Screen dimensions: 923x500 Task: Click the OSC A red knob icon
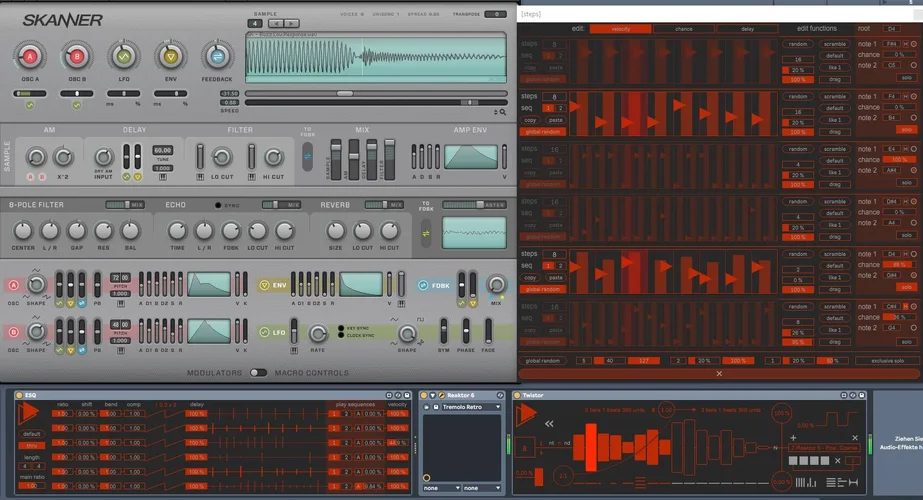pyautogui.click(x=31, y=56)
